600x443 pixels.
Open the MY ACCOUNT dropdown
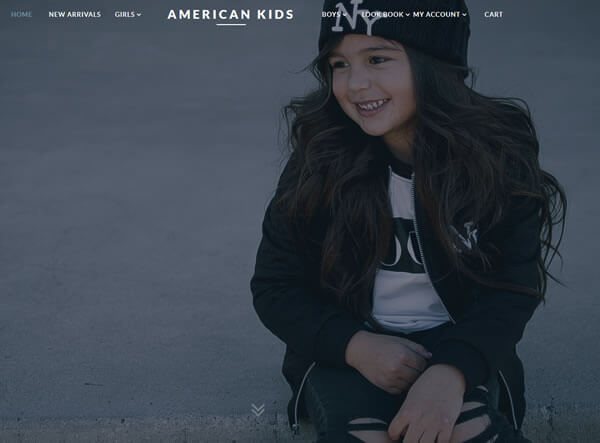point(440,15)
